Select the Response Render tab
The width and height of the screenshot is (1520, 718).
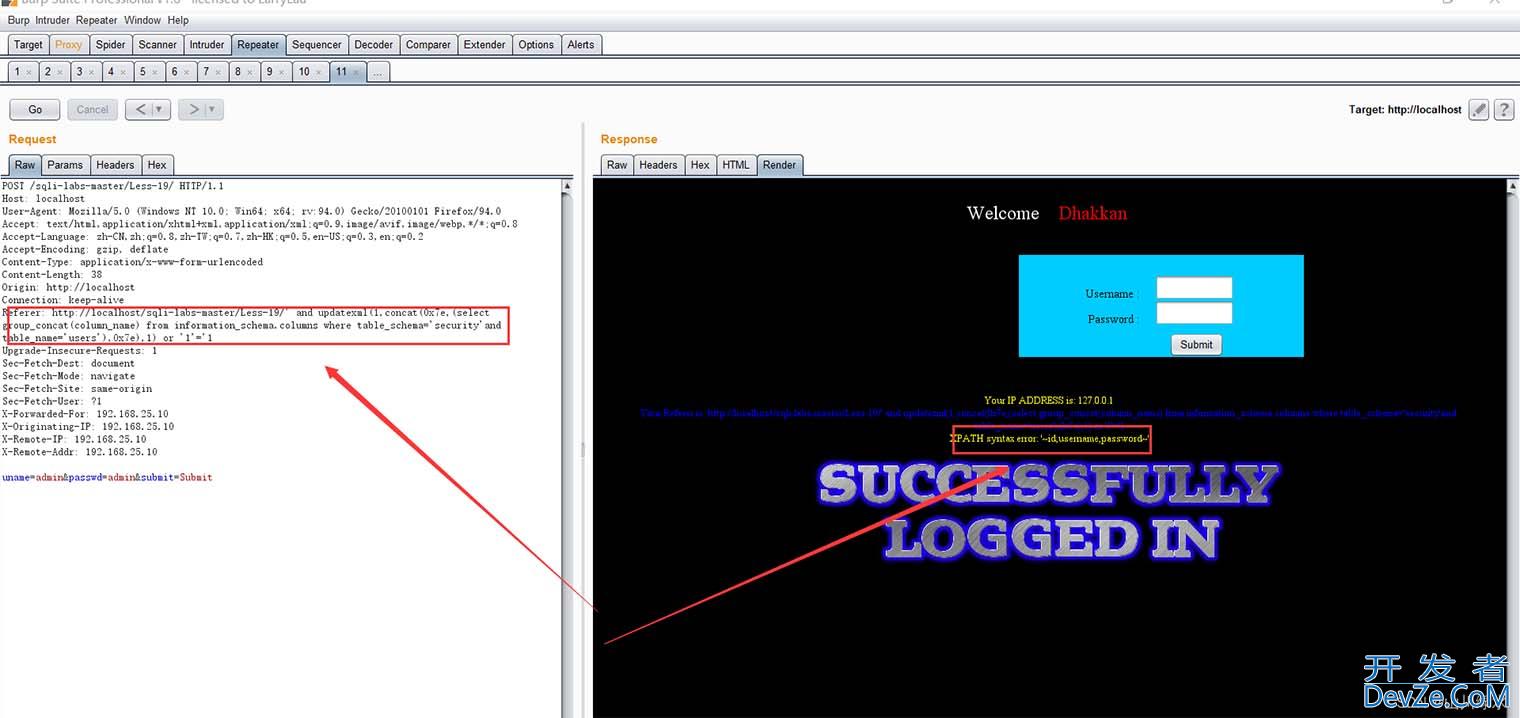click(779, 165)
